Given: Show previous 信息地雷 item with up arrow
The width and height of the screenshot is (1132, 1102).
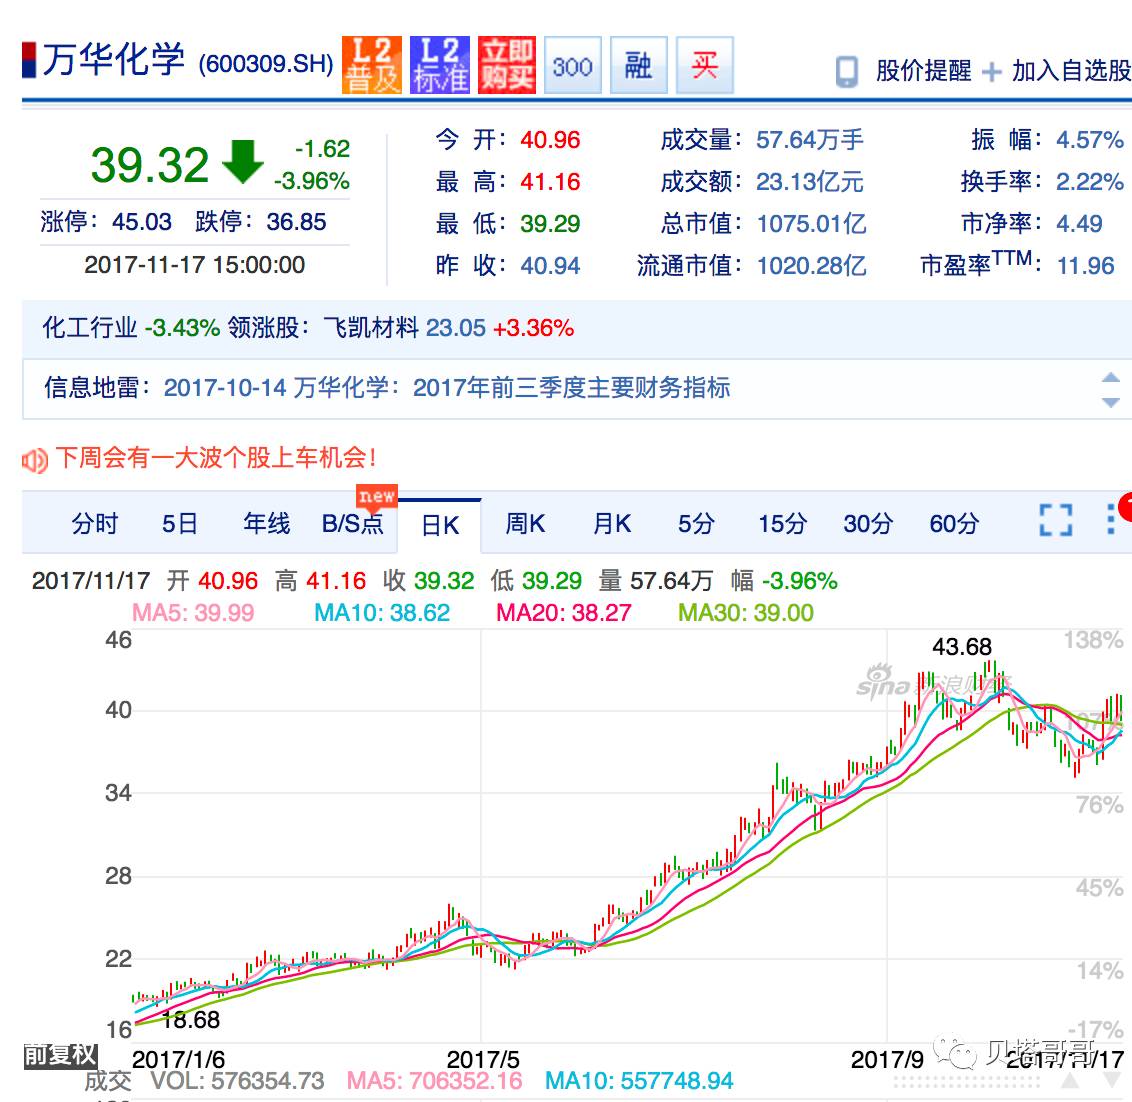Looking at the screenshot, I should pos(1110,377).
